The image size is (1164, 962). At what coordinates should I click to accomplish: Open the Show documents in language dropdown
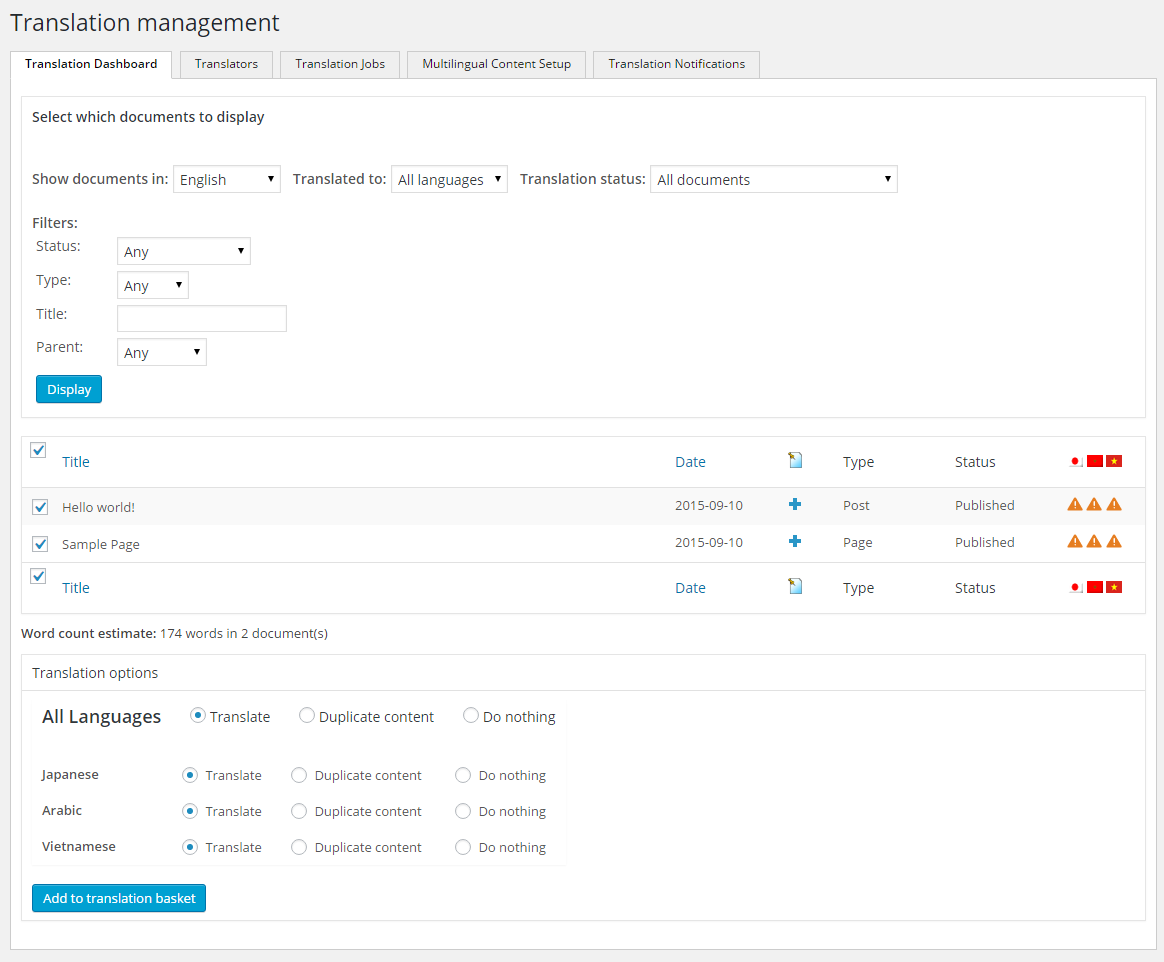(x=227, y=179)
